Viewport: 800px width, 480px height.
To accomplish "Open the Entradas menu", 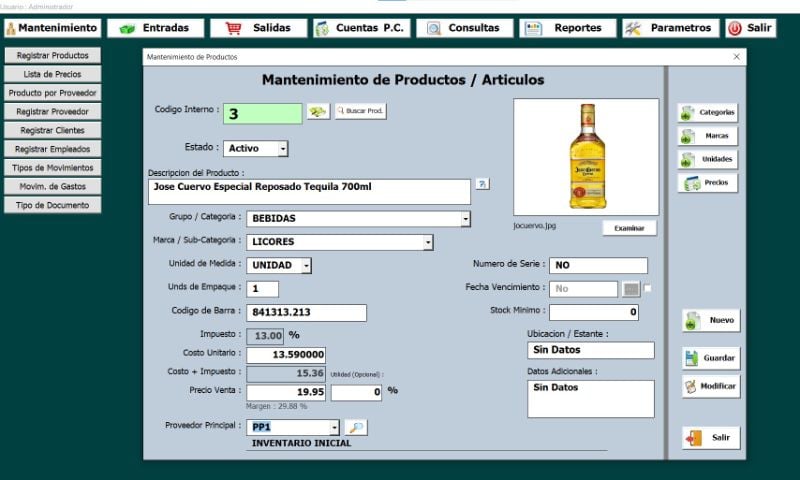I will pyautogui.click(x=156, y=28).
